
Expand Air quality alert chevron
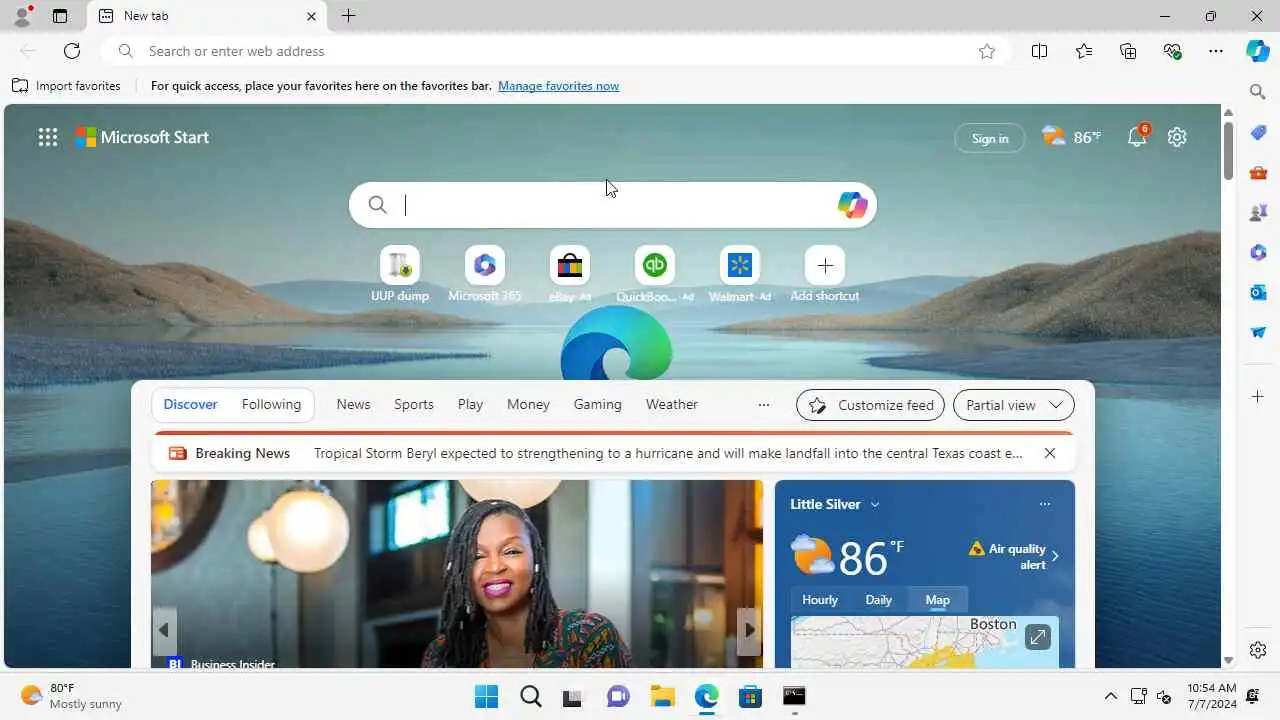(1055, 556)
